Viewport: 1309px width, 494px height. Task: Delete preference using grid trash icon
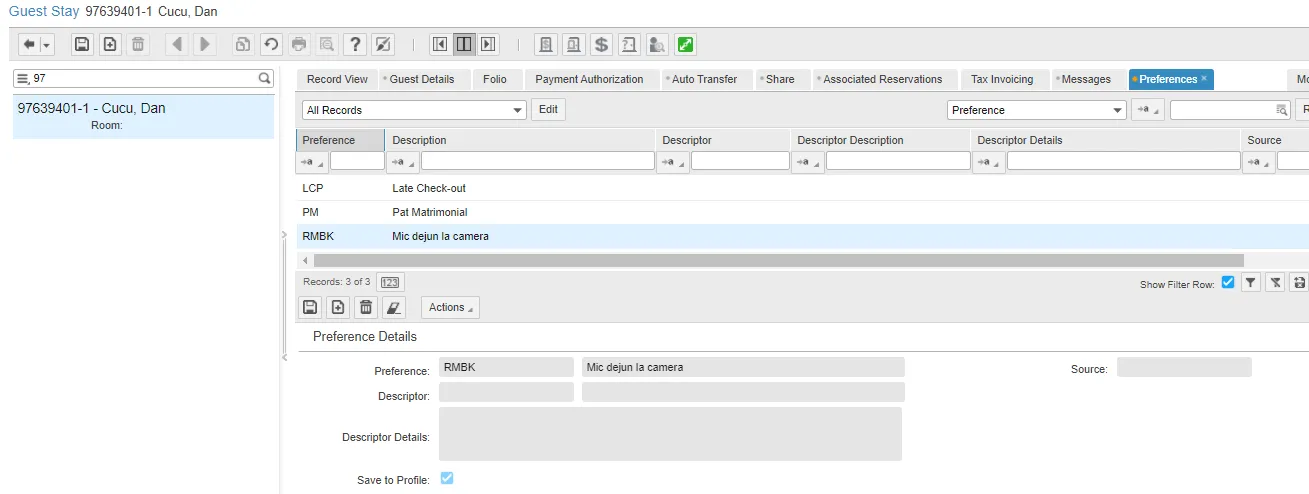tap(366, 307)
